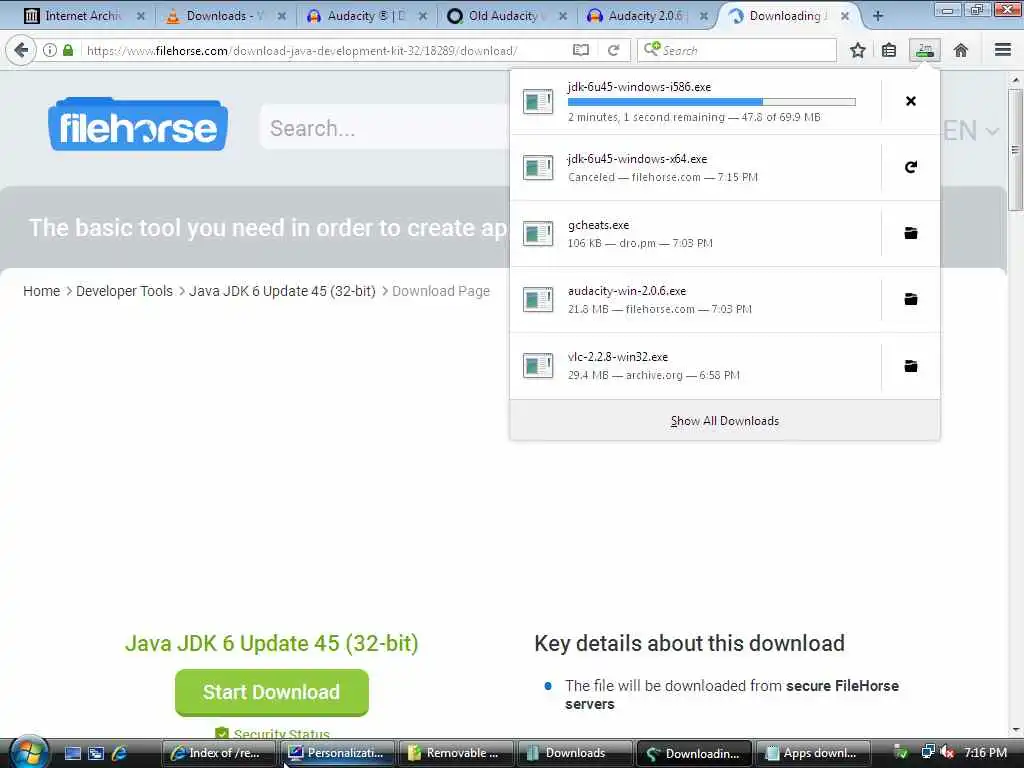
Task: Open Downloads folder taskbar window
Action: coord(575,753)
